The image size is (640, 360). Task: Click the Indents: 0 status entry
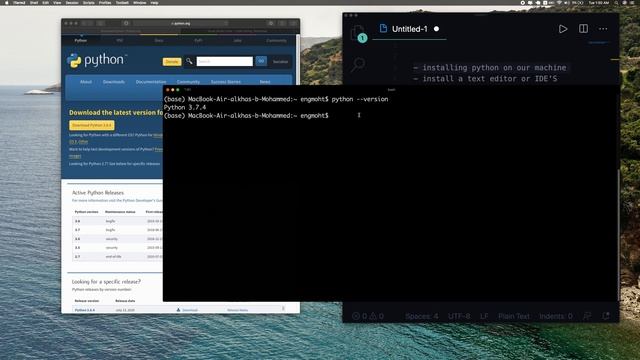pyautogui.click(x=556, y=316)
